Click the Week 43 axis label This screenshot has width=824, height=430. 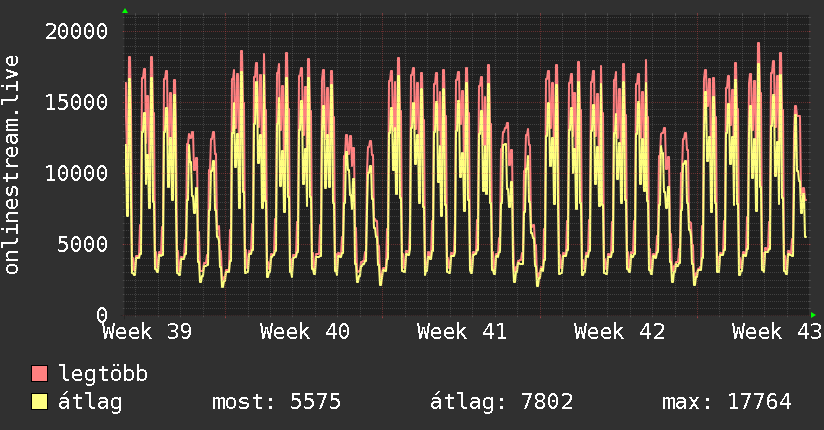tap(777, 332)
